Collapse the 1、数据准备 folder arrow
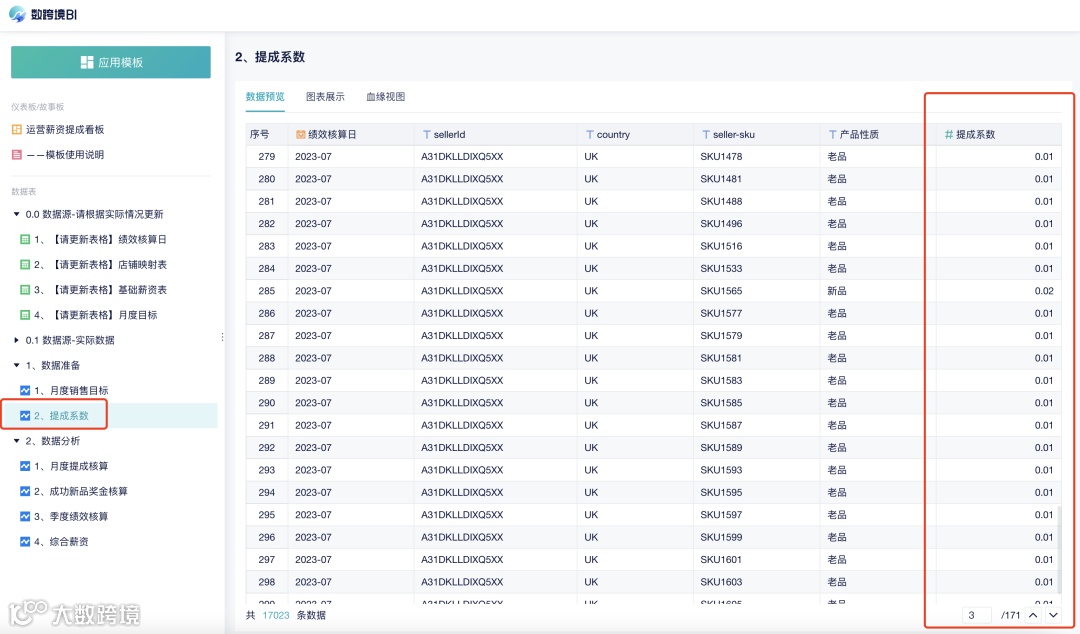1080x634 pixels. coord(17,365)
